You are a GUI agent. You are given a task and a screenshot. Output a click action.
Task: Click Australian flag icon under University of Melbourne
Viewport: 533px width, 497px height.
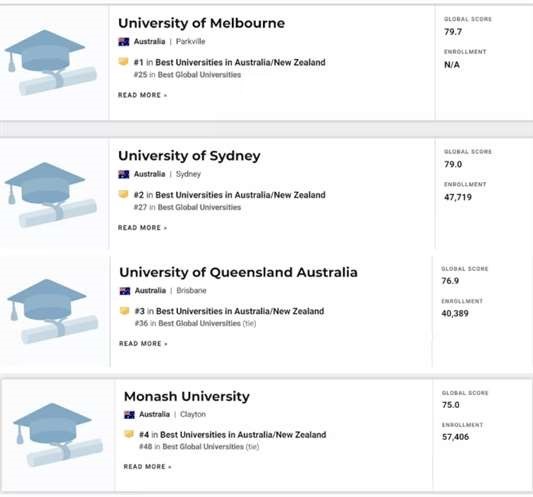pos(124,42)
